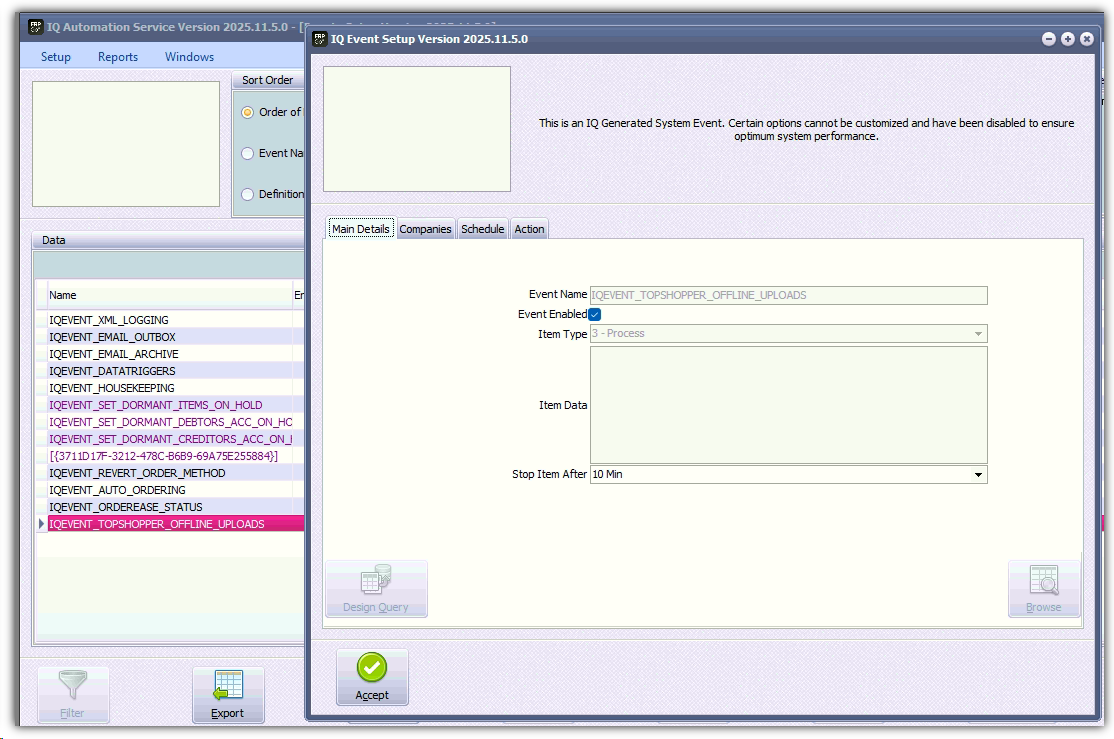Maximize the IQ Event Setup window
The height and width of the screenshot is (739, 1114).
pos(1068,39)
